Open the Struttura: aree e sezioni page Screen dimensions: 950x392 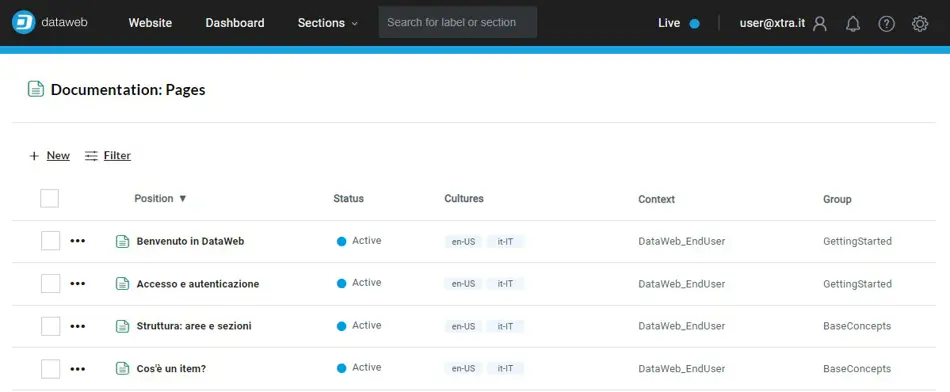pyautogui.click(x=194, y=326)
